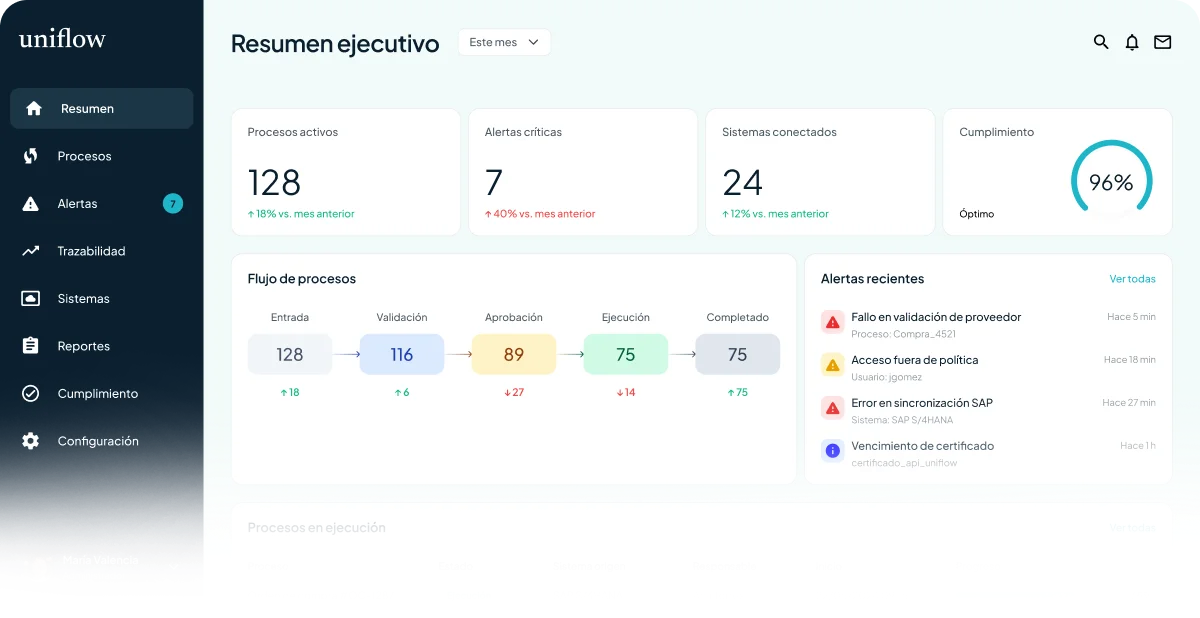Viewport: 1200px width, 618px height.
Task: Click the '12% vs. mes anterior' text
Action: (775, 214)
